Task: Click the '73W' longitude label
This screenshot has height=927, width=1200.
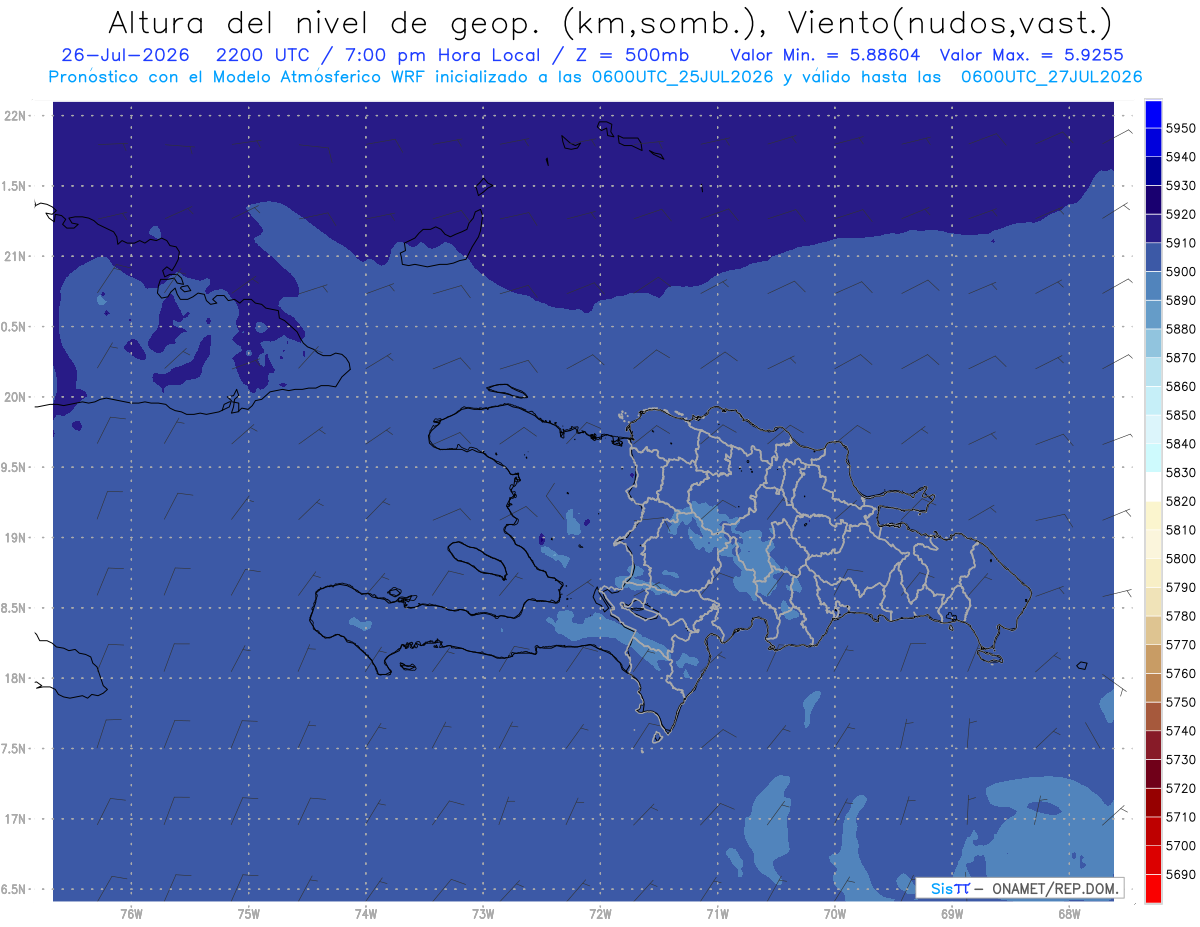Action: pyautogui.click(x=483, y=914)
